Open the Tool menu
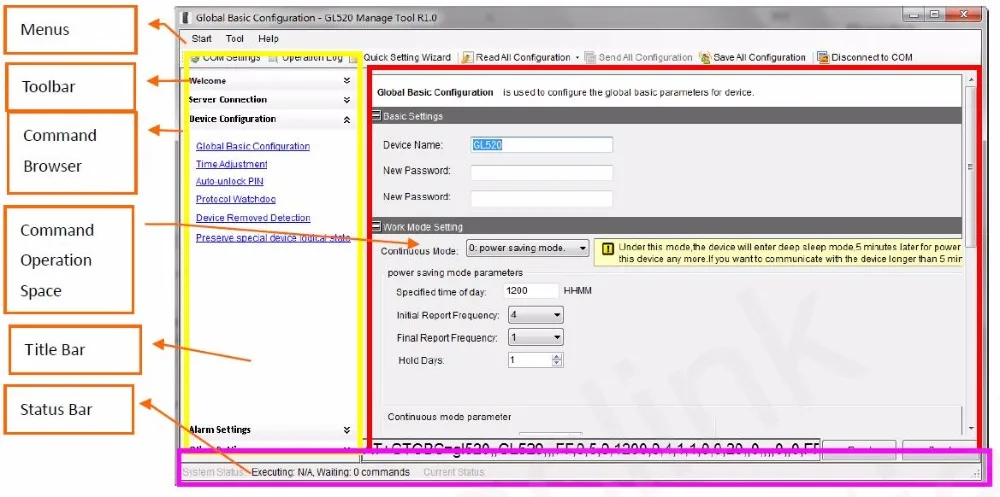 235,39
